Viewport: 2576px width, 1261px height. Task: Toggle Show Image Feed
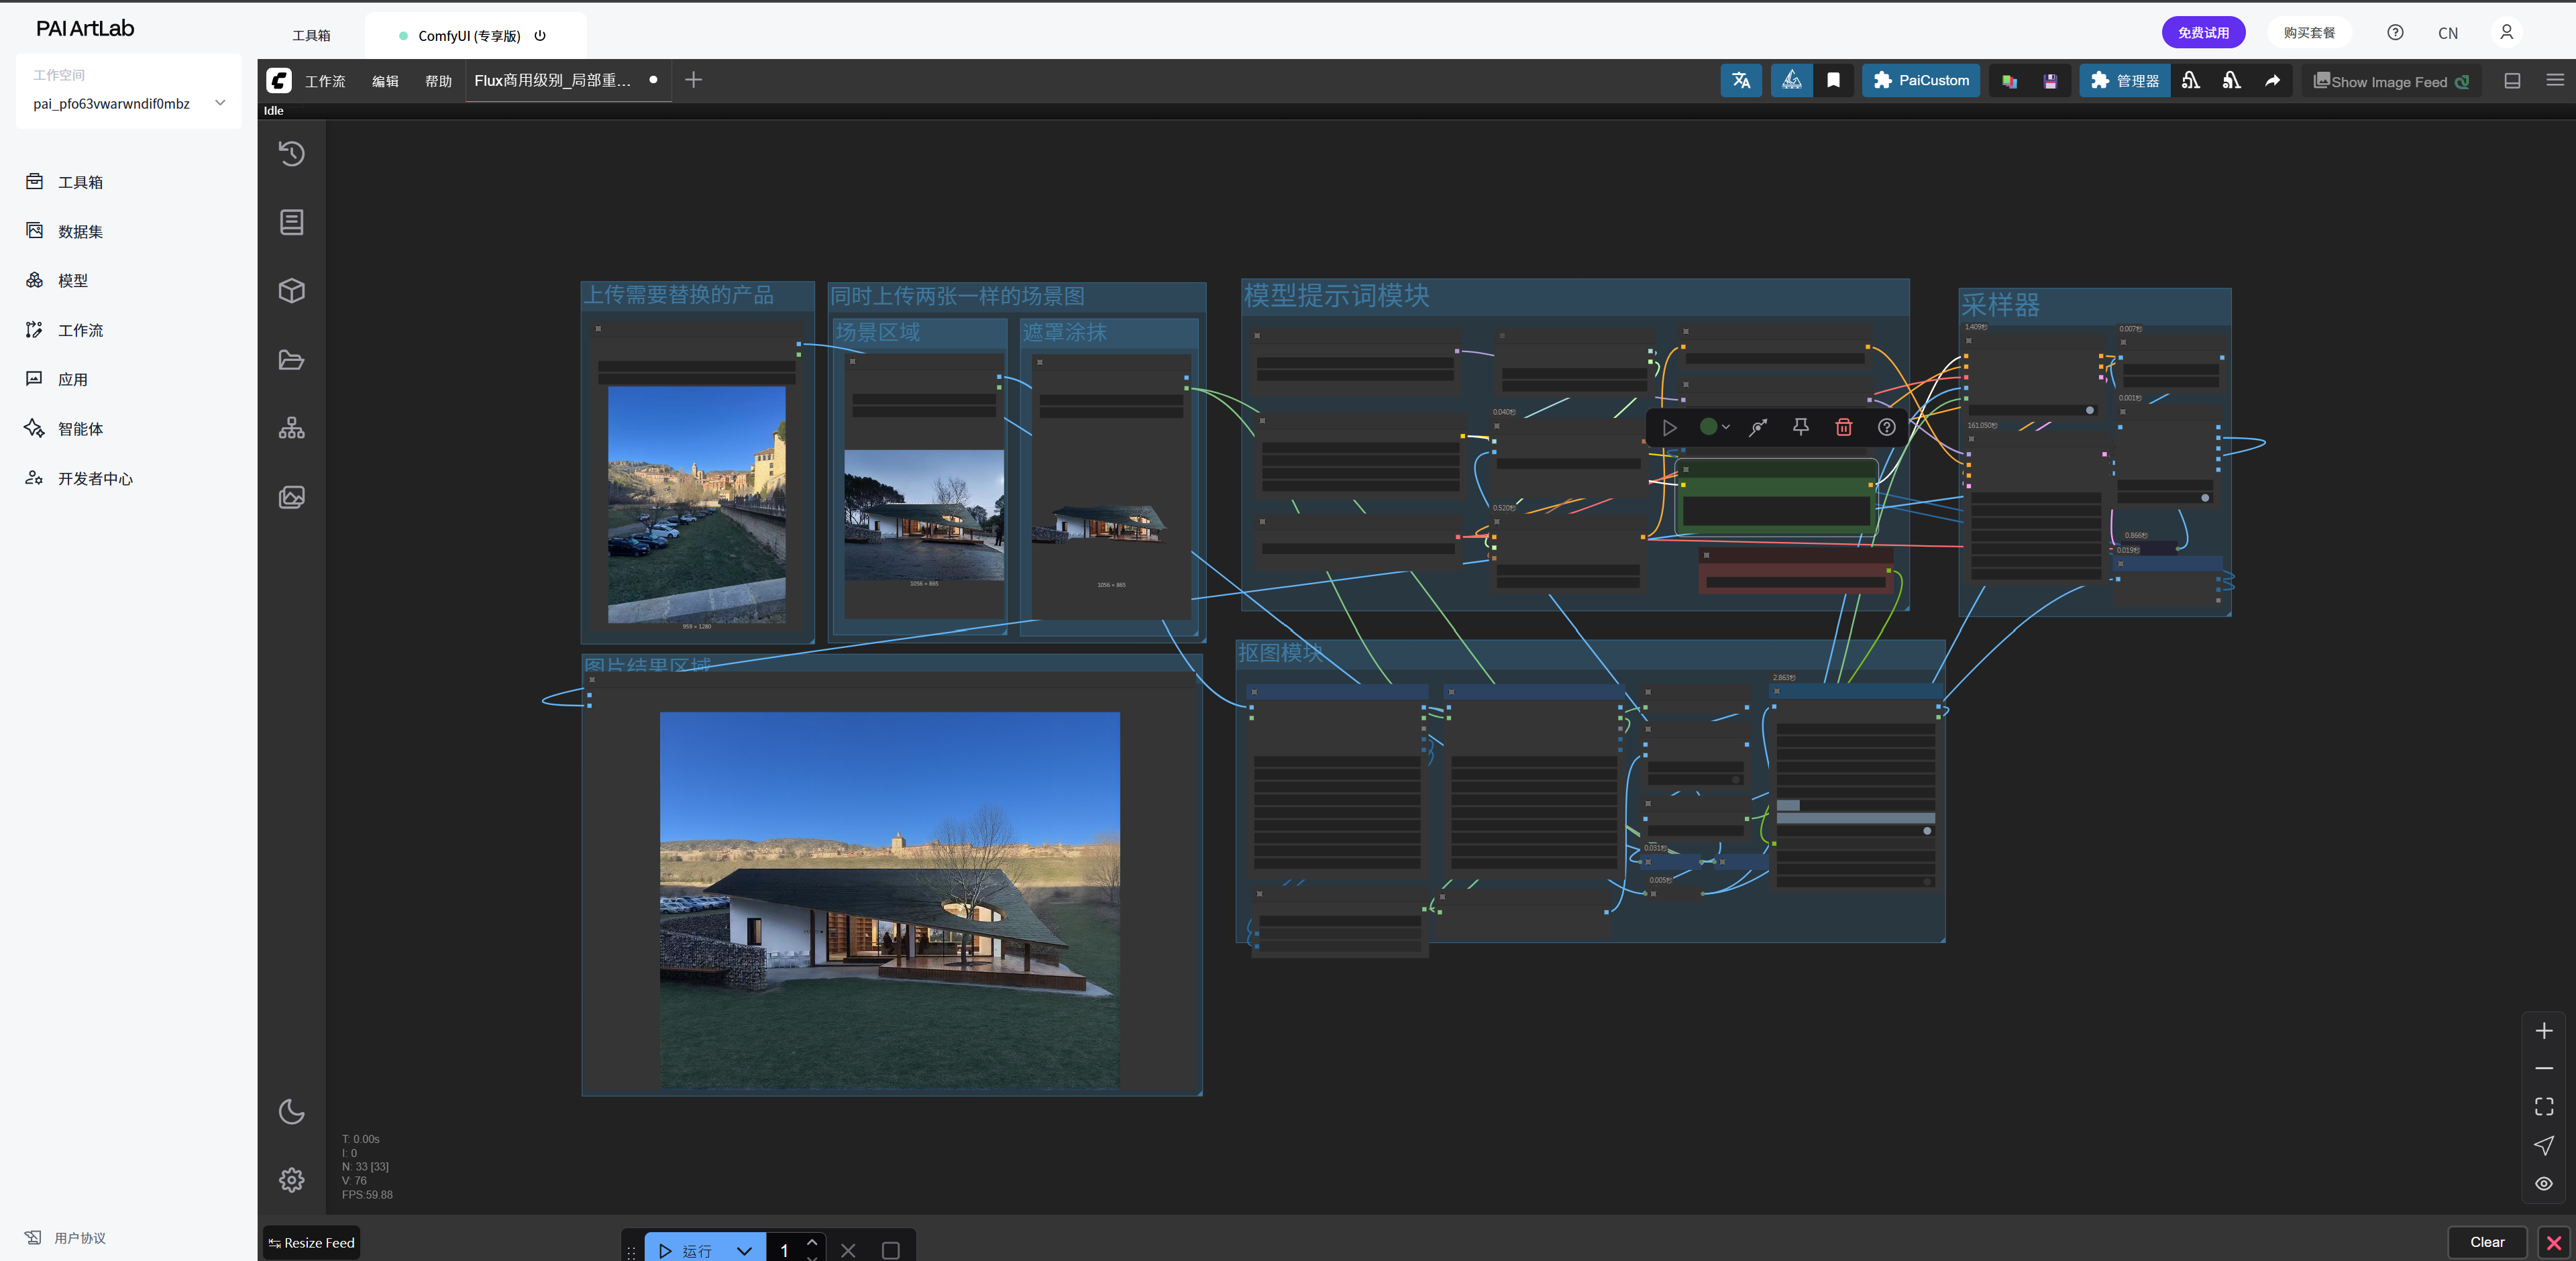click(2390, 81)
